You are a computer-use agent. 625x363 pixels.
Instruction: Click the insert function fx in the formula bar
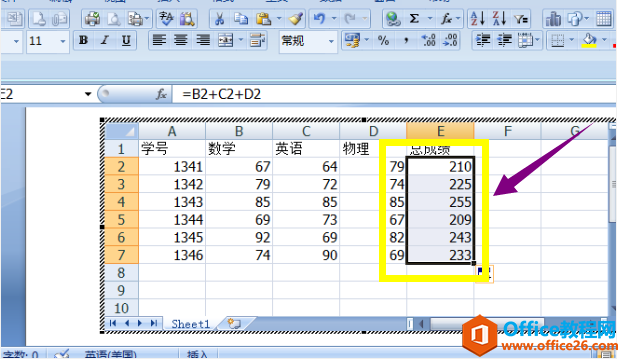(161, 94)
